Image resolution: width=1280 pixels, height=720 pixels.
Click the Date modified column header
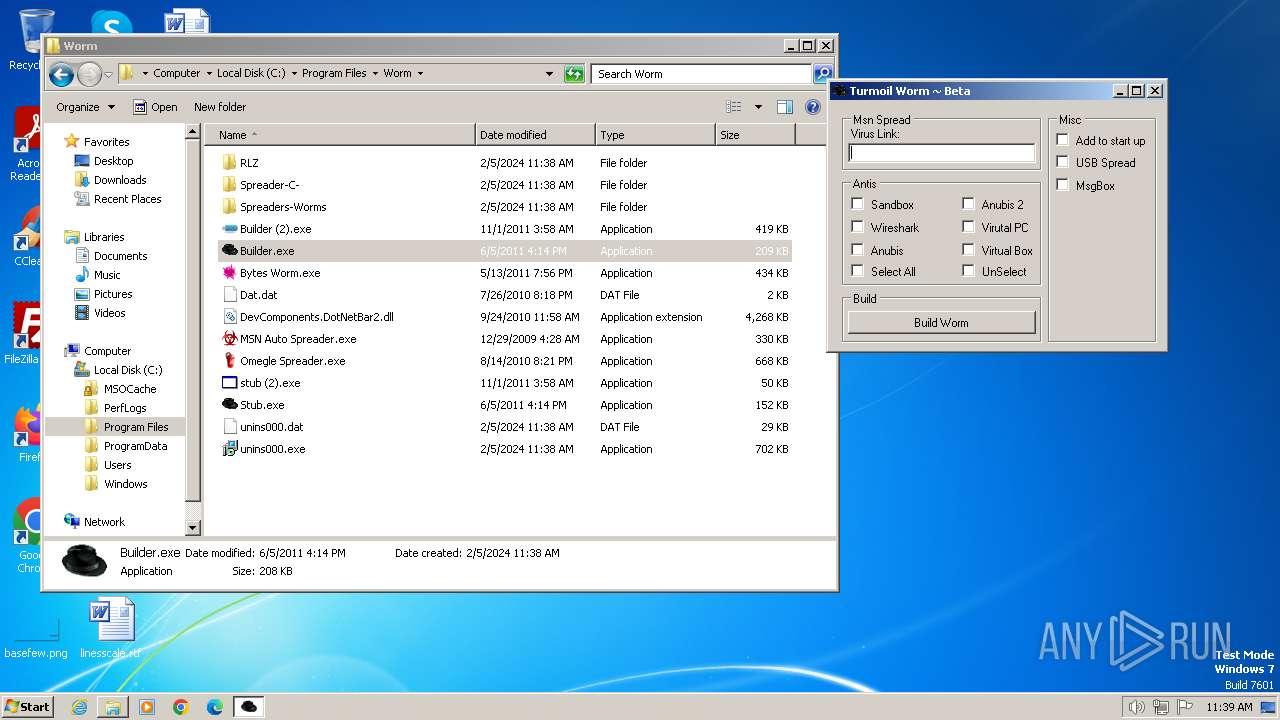(535, 135)
